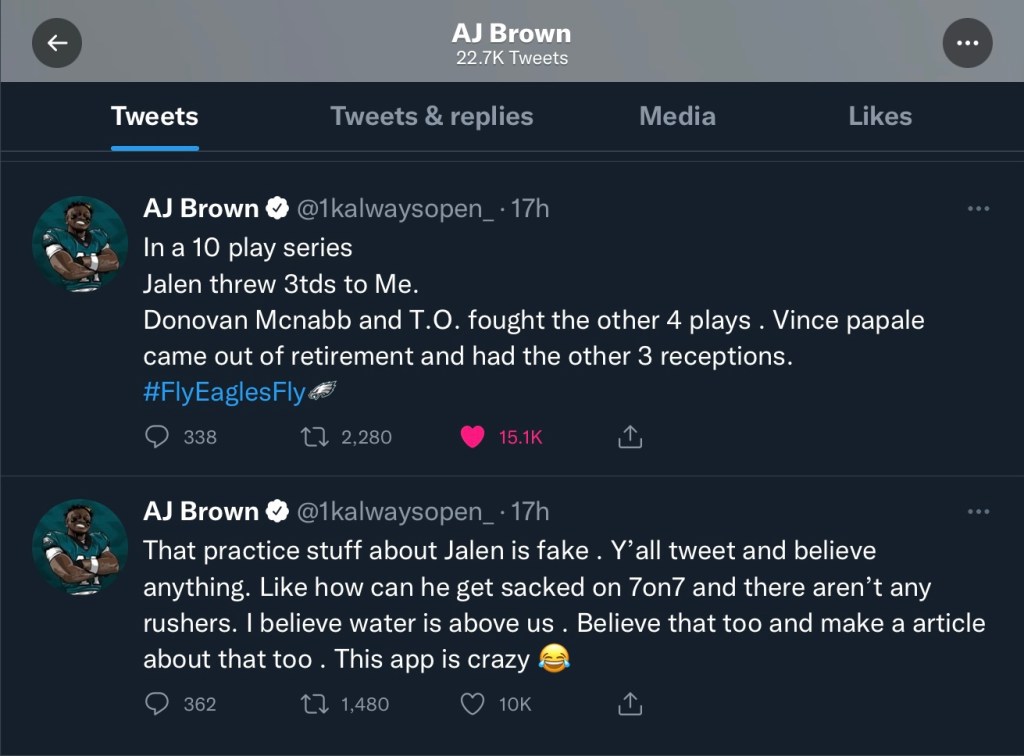The image size is (1024, 756).
Task: Share the practice stuff tweet
Action: (x=630, y=704)
